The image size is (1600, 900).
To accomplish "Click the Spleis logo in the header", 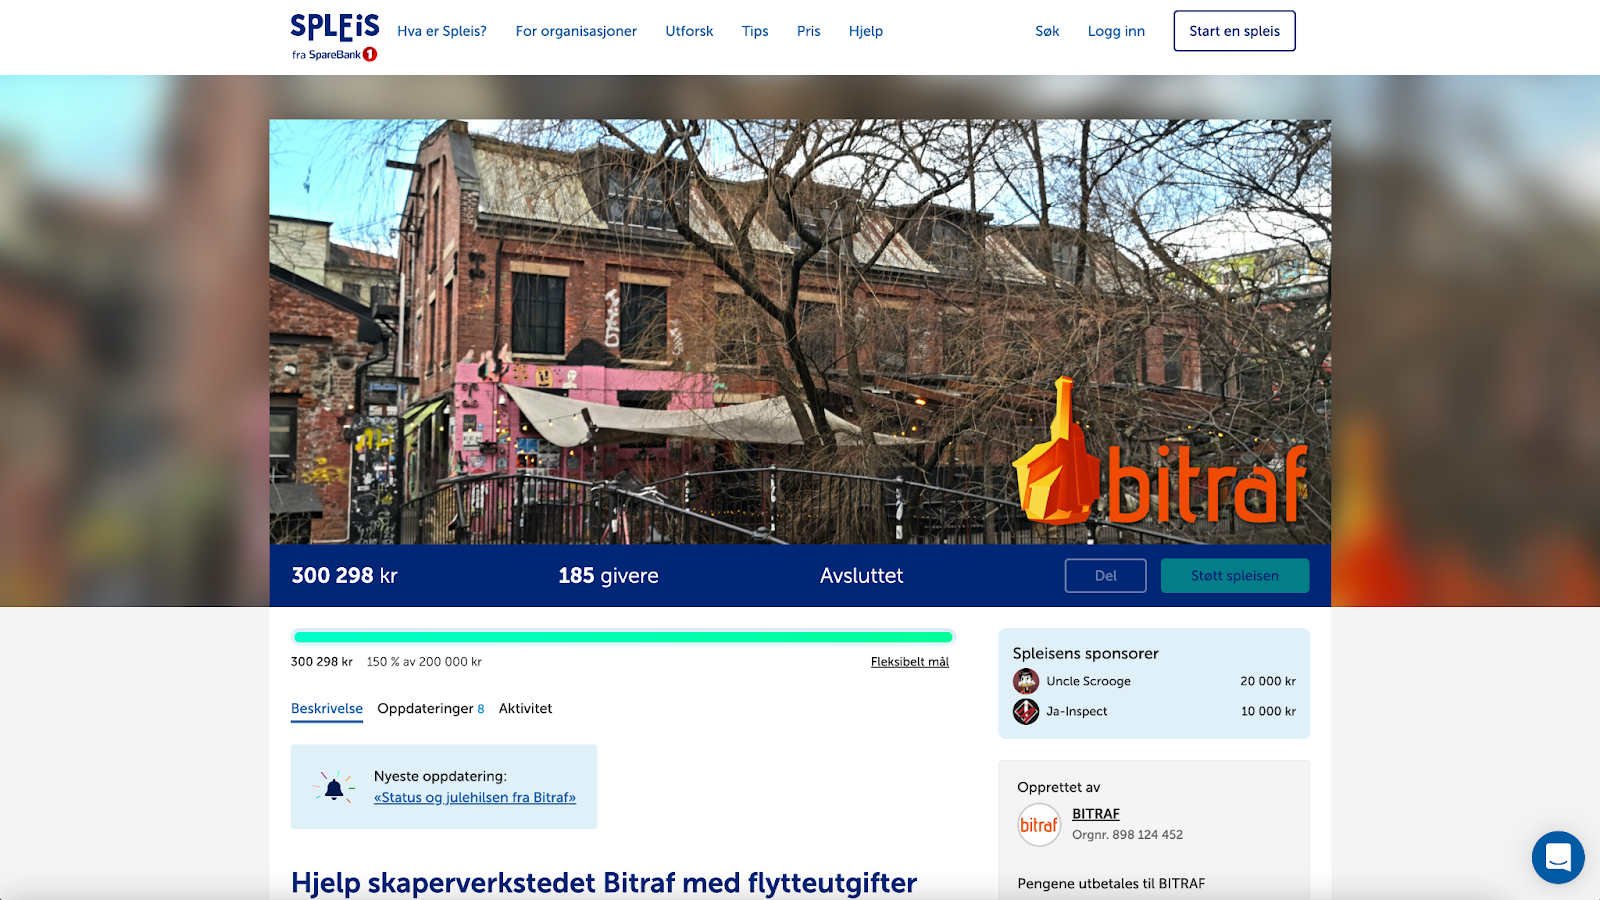I will tap(335, 37).
